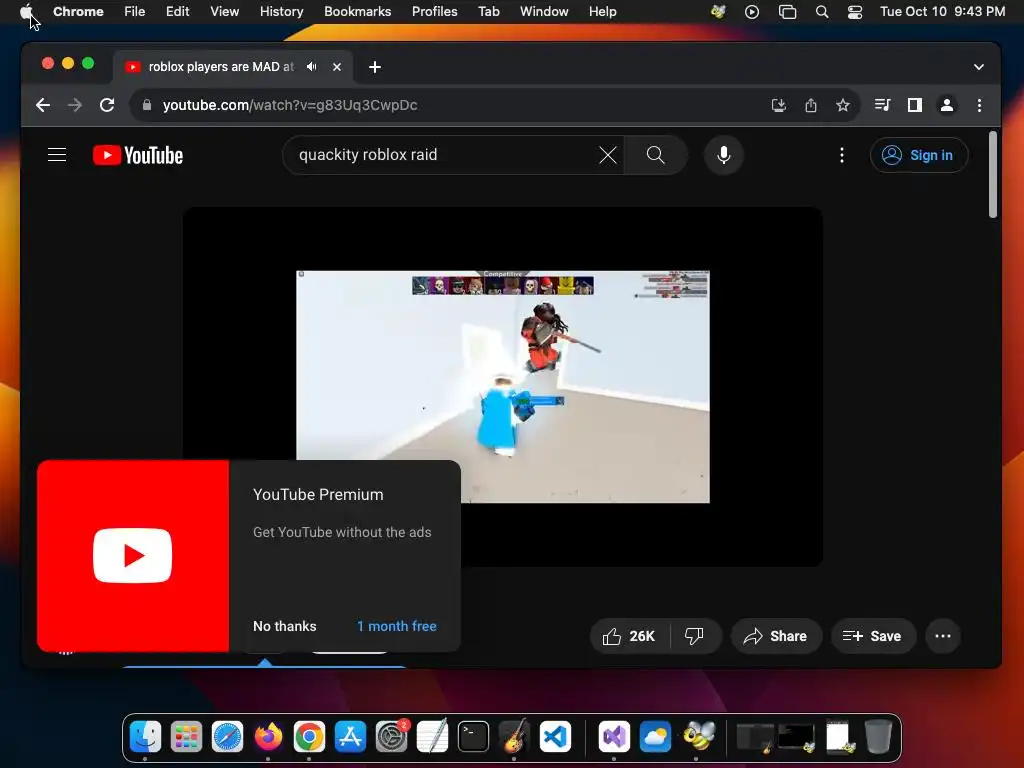The width and height of the screenshot is (1024, 768).
Task: Click the page vertical scrollbar
Action: 993,175
